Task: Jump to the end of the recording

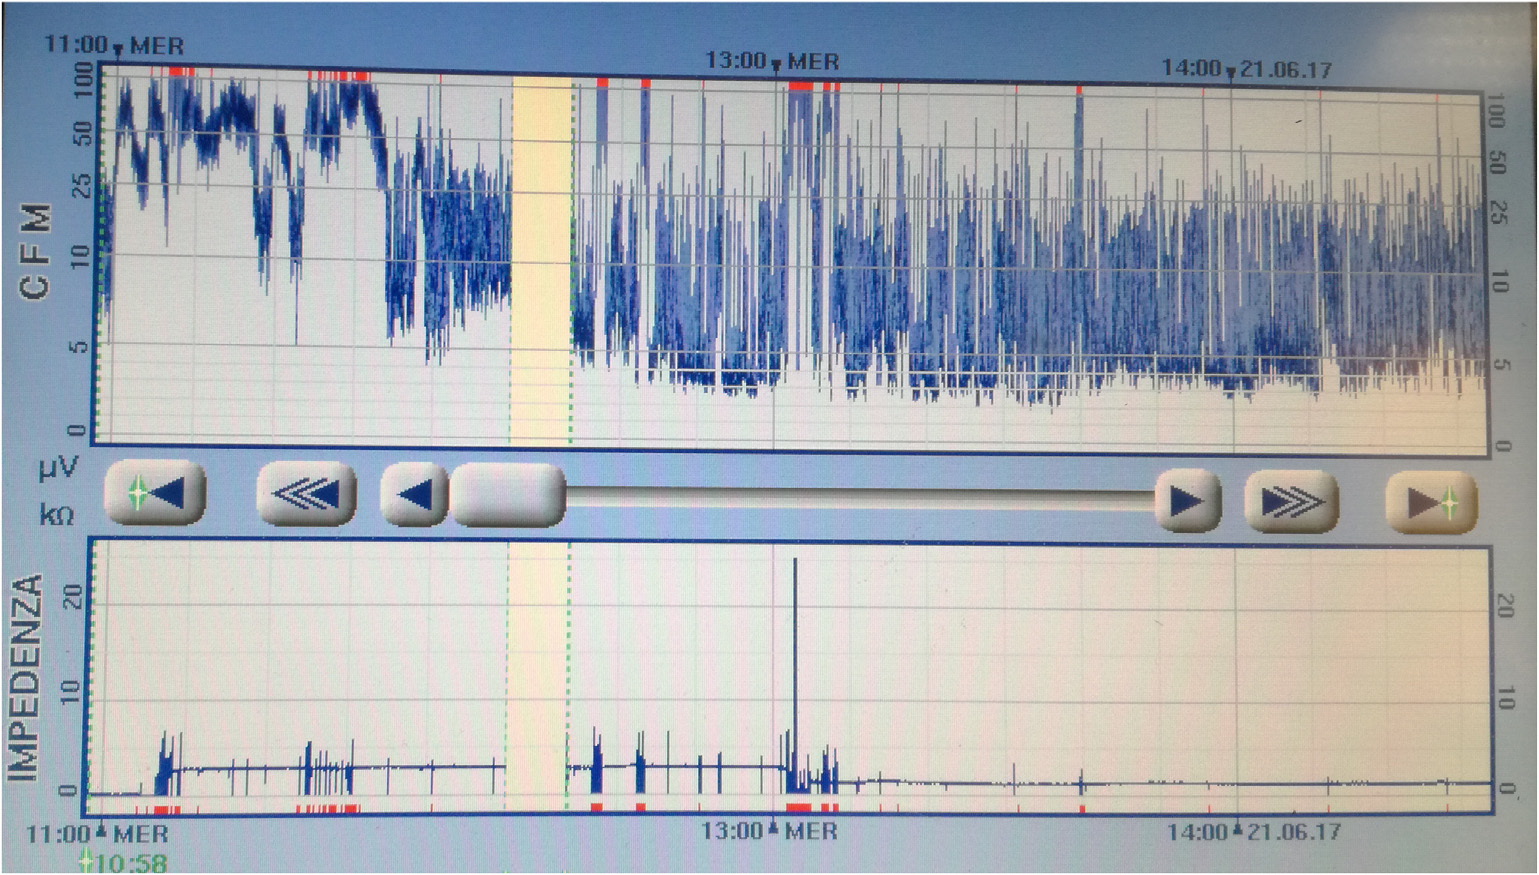Action: click(1431, 502)
